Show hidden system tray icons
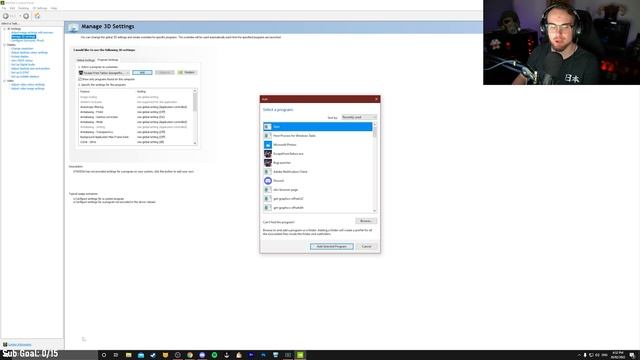640x360 pixels. point(579,355)
